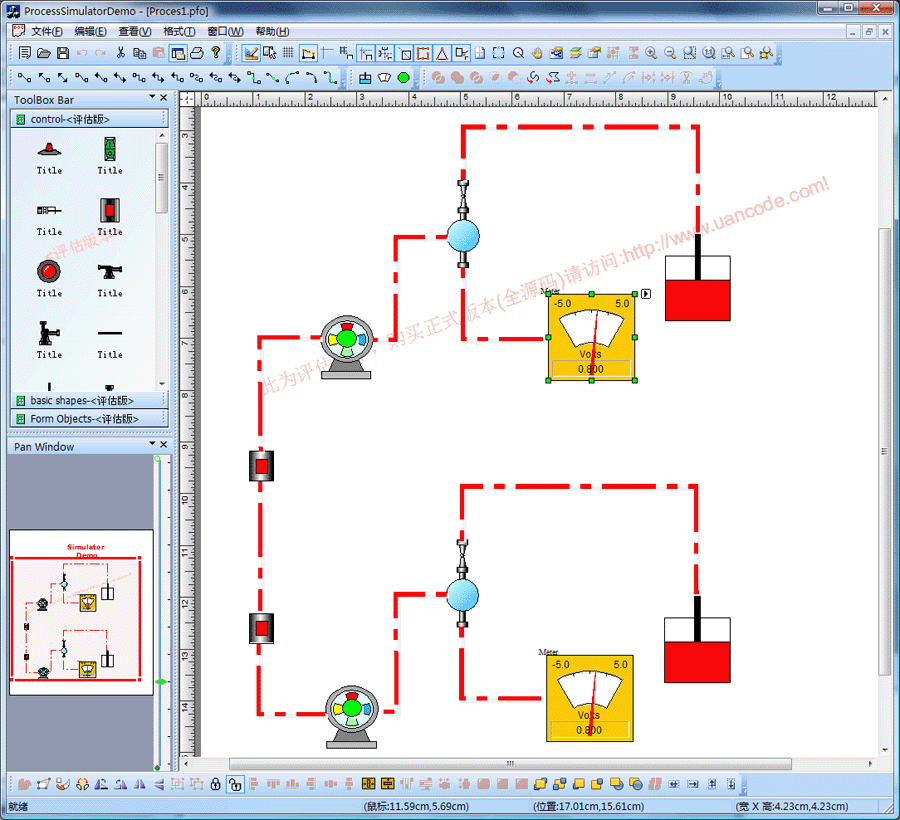Image resolution: width=900 pixels, height=820 pixels.
Task: Click the zoom in magnifier icon
Action: 651,53
